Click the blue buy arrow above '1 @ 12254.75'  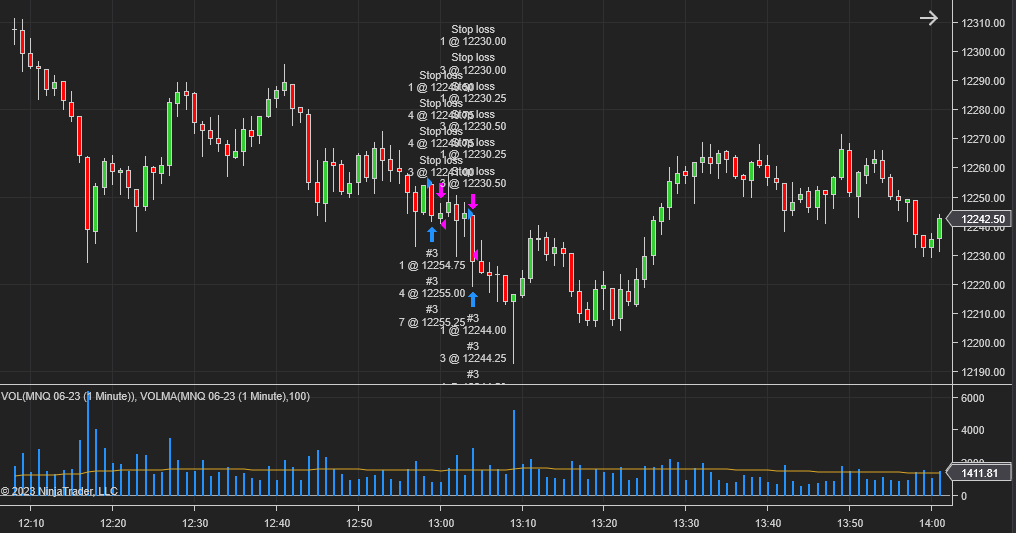(x=432, y=234)
